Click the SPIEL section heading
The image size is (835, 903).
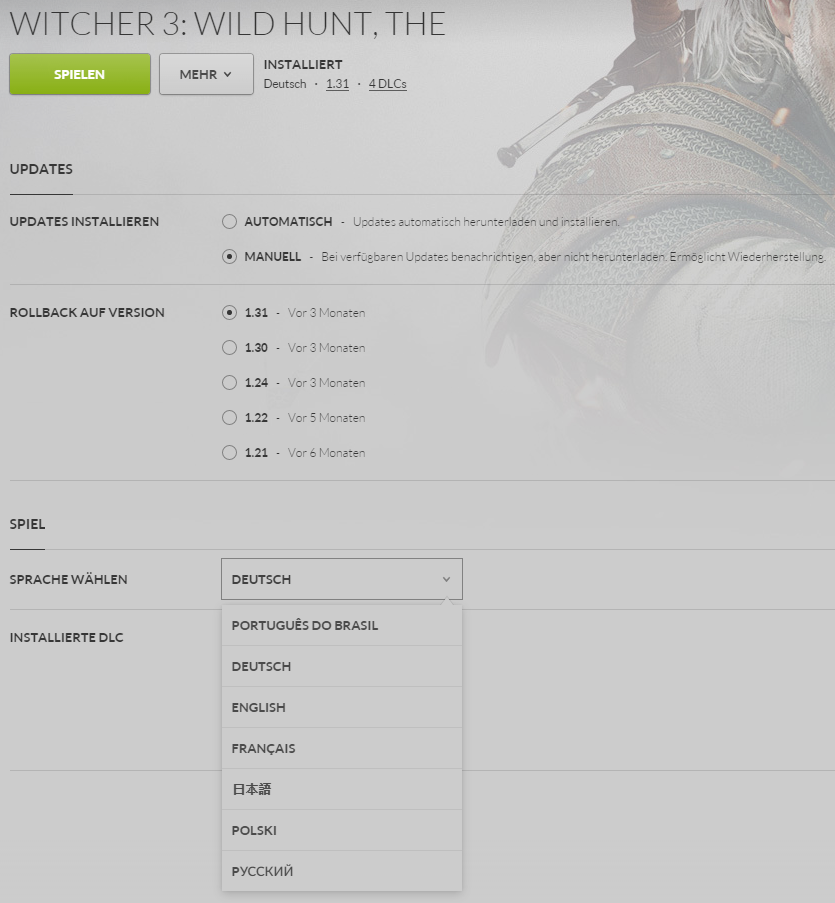coord(28,524)
